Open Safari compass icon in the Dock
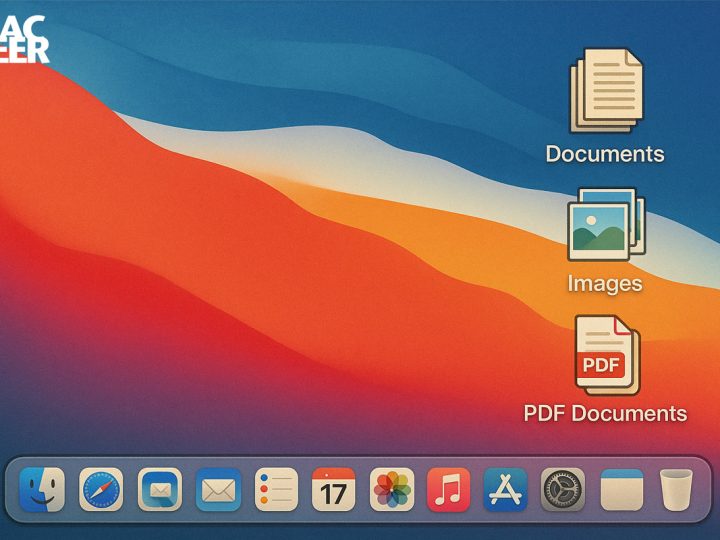 point(101,489)
